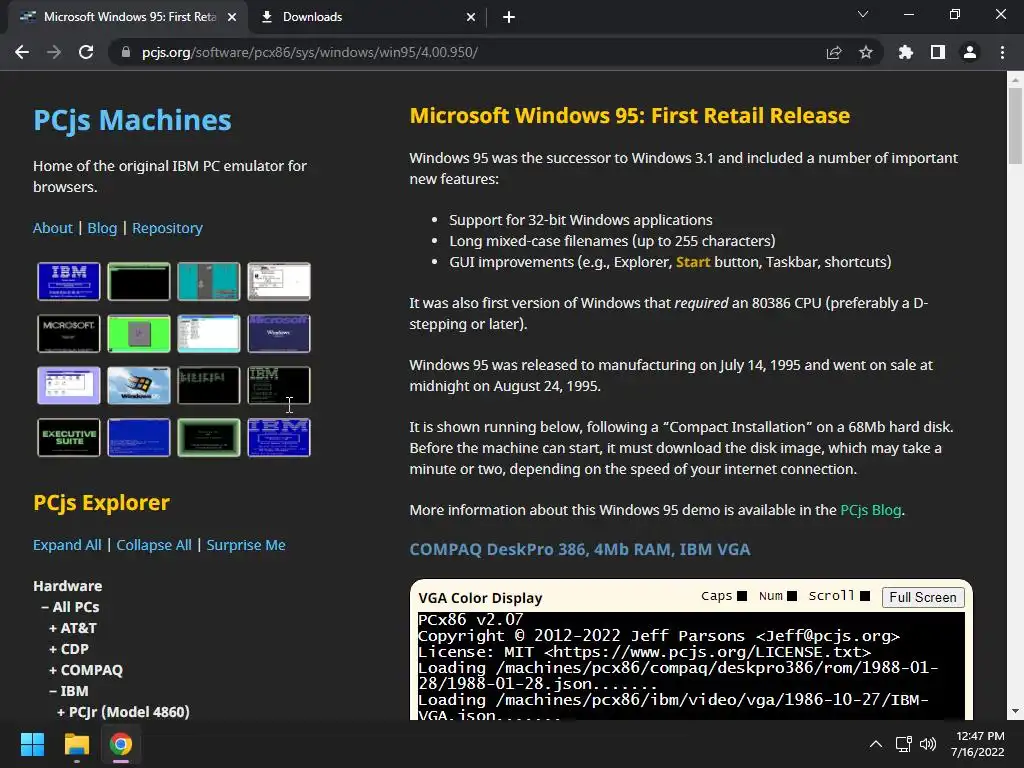Open the white window thumbnail in first row
Viewport: 1024px width, 768px height.
click(x=279, y=281)
